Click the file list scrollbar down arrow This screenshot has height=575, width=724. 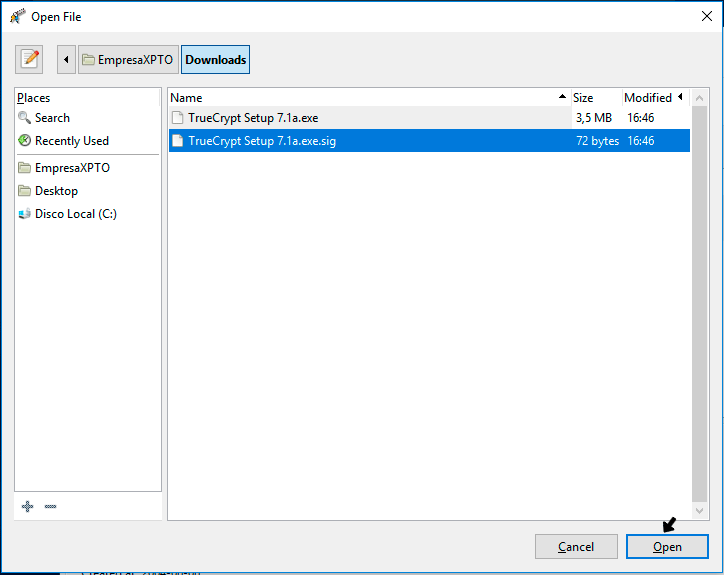pos(700,510)
